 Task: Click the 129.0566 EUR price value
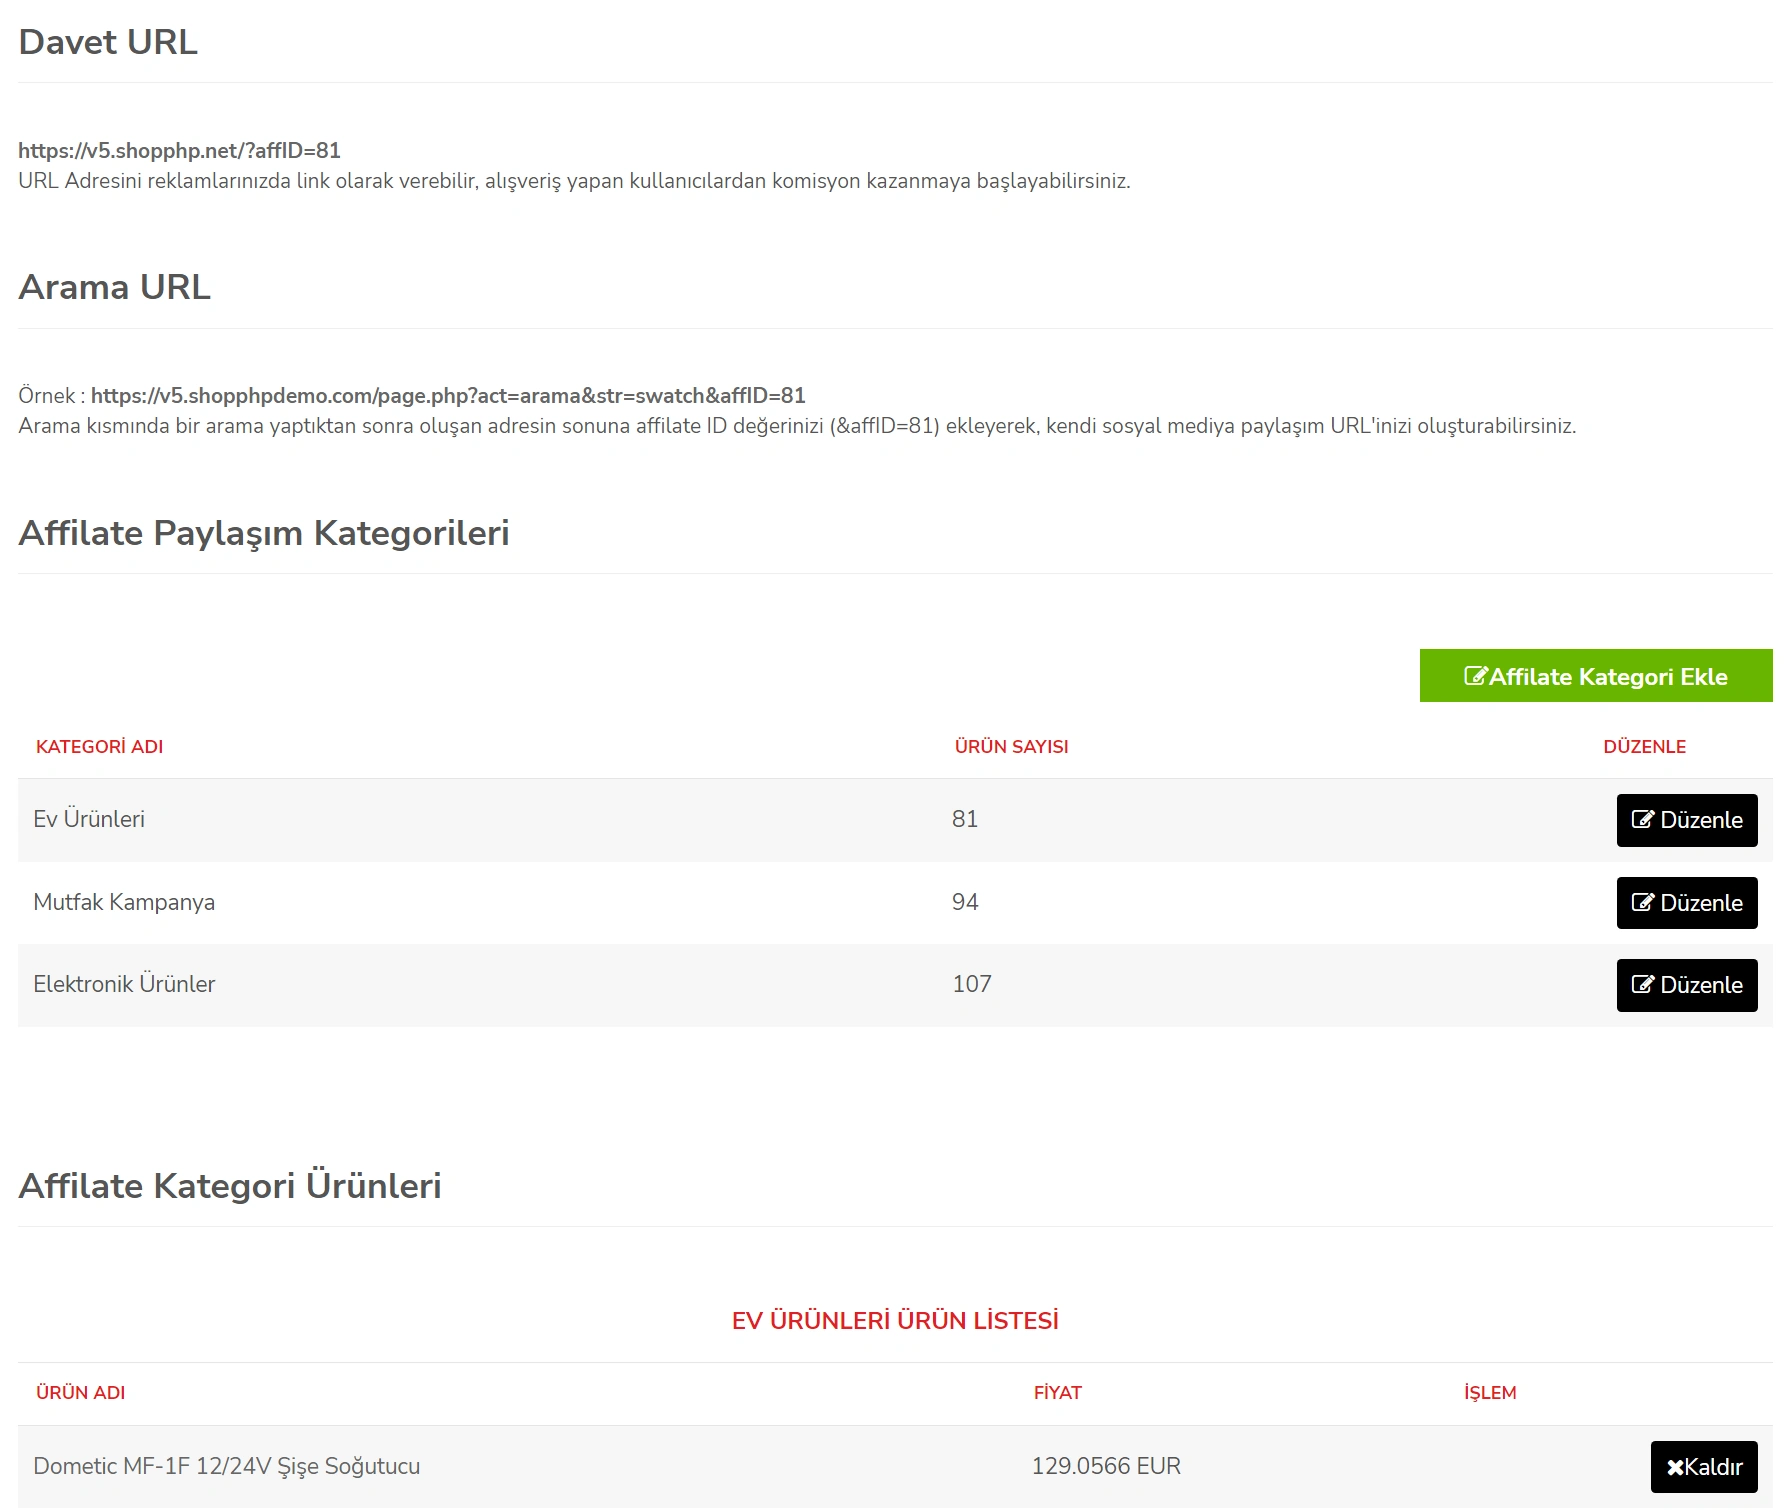(x=1105, y=1466)
